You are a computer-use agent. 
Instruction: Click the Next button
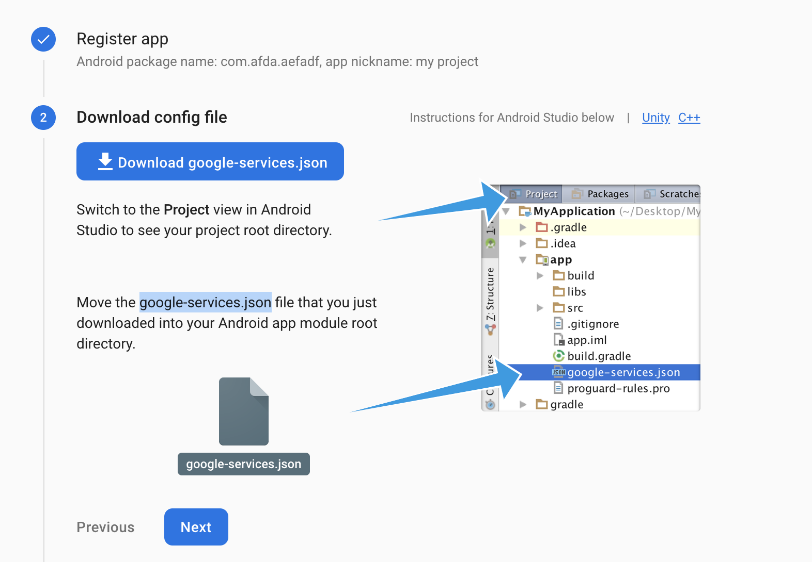click(x=196, y=527)
